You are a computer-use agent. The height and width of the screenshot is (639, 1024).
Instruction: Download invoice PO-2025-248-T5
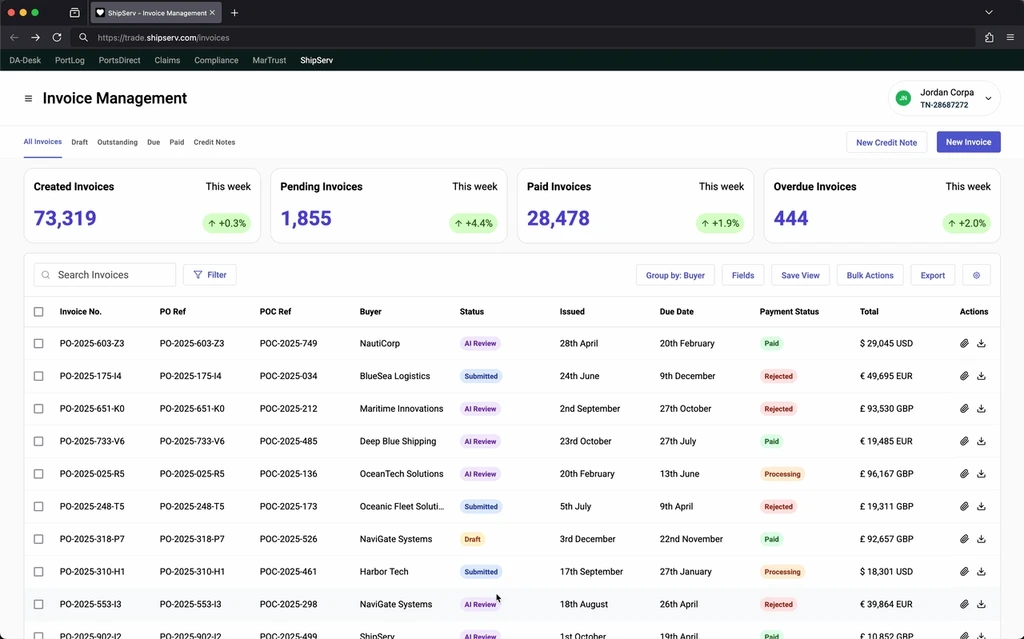[981, 506]
